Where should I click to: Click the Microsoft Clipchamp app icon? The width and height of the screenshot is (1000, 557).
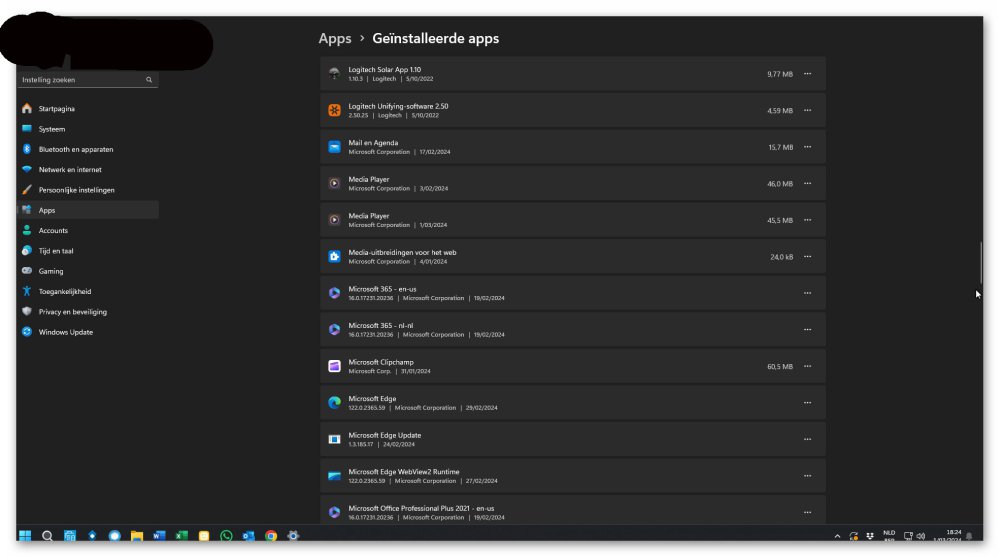335,366
